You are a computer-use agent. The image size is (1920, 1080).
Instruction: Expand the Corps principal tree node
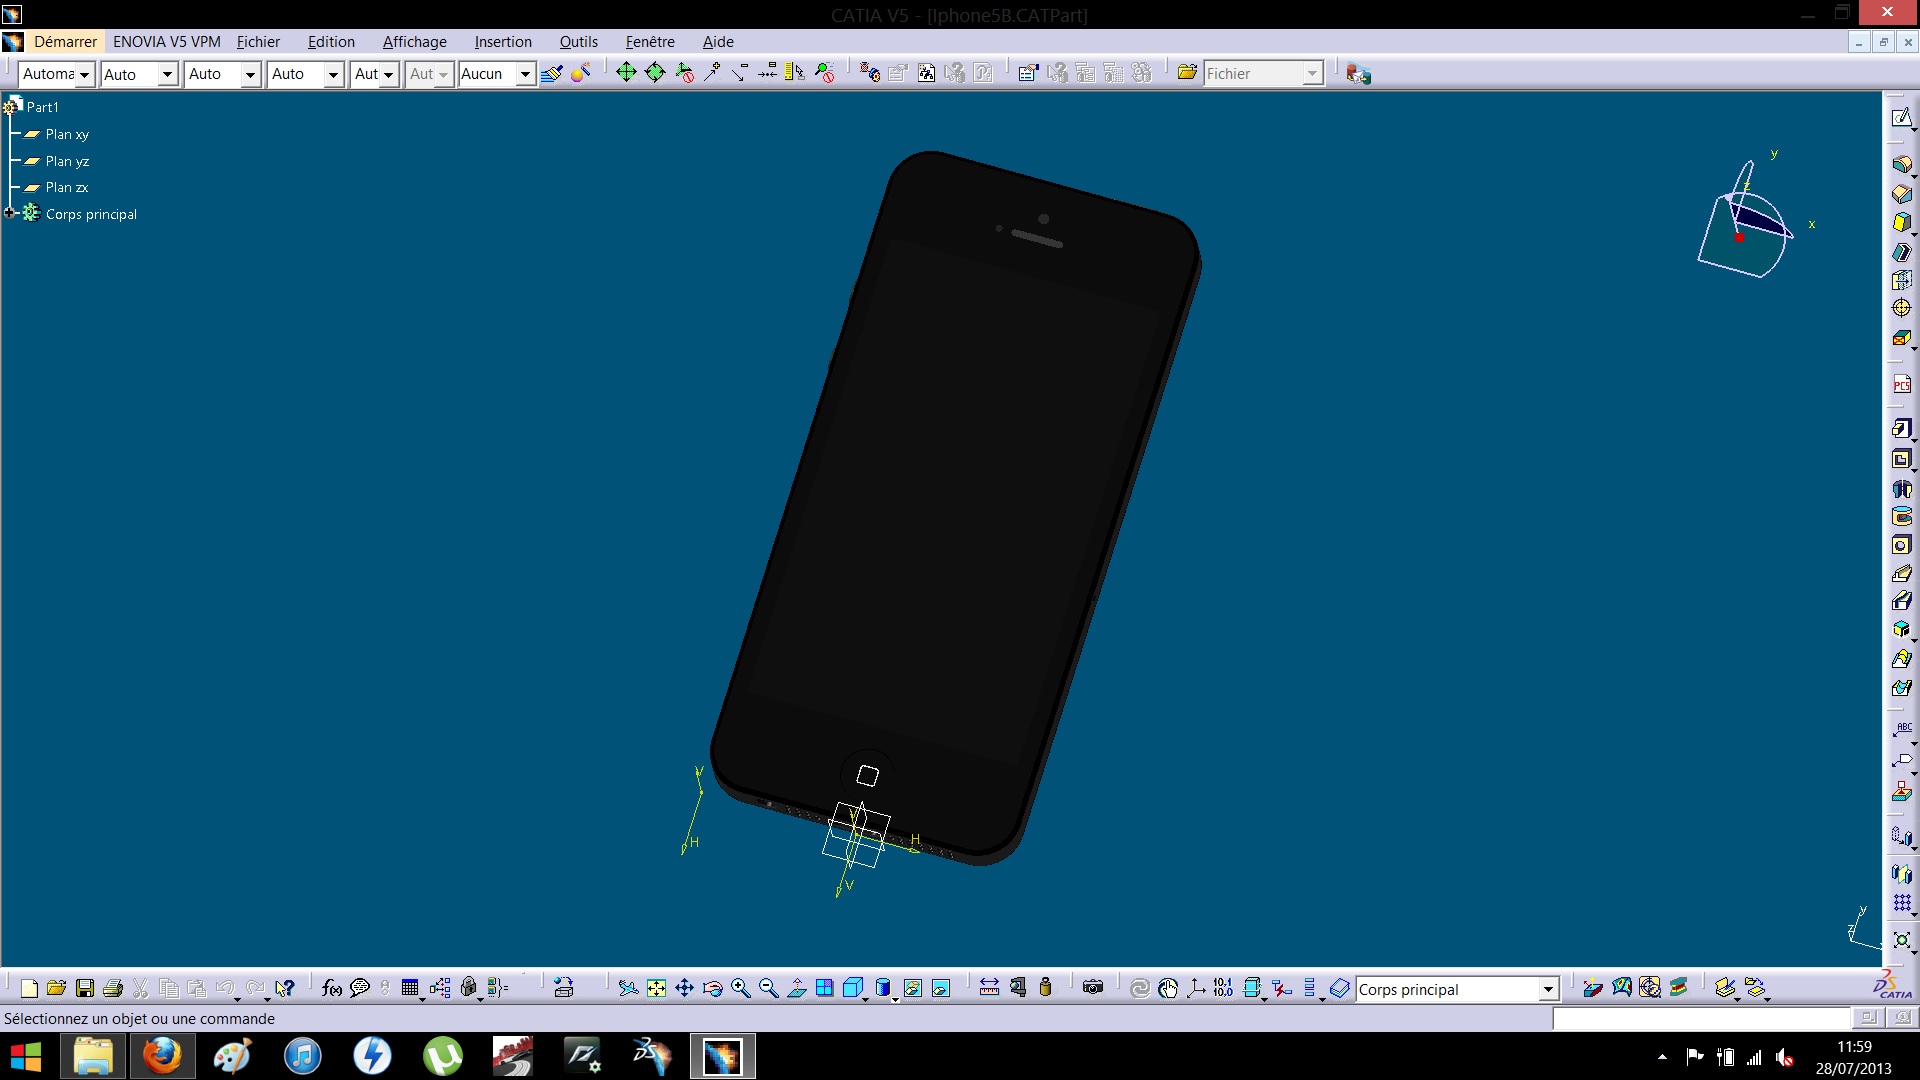click(x=10, y=213)
